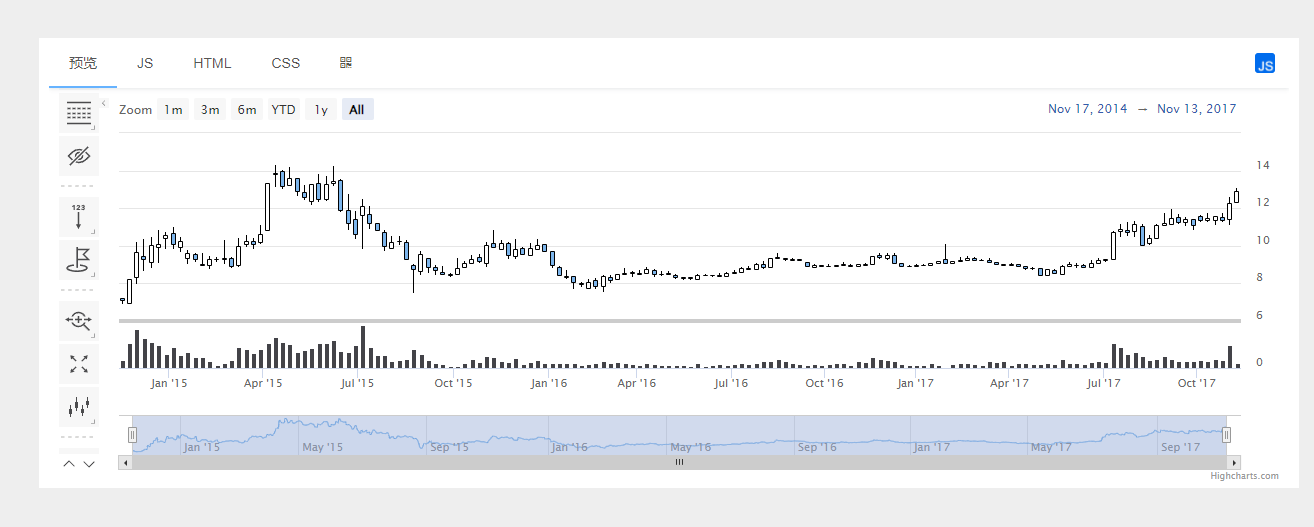Click the navigator scrollbar left arrow
This screenshot has width=1314, height=527.
point(125,462)
